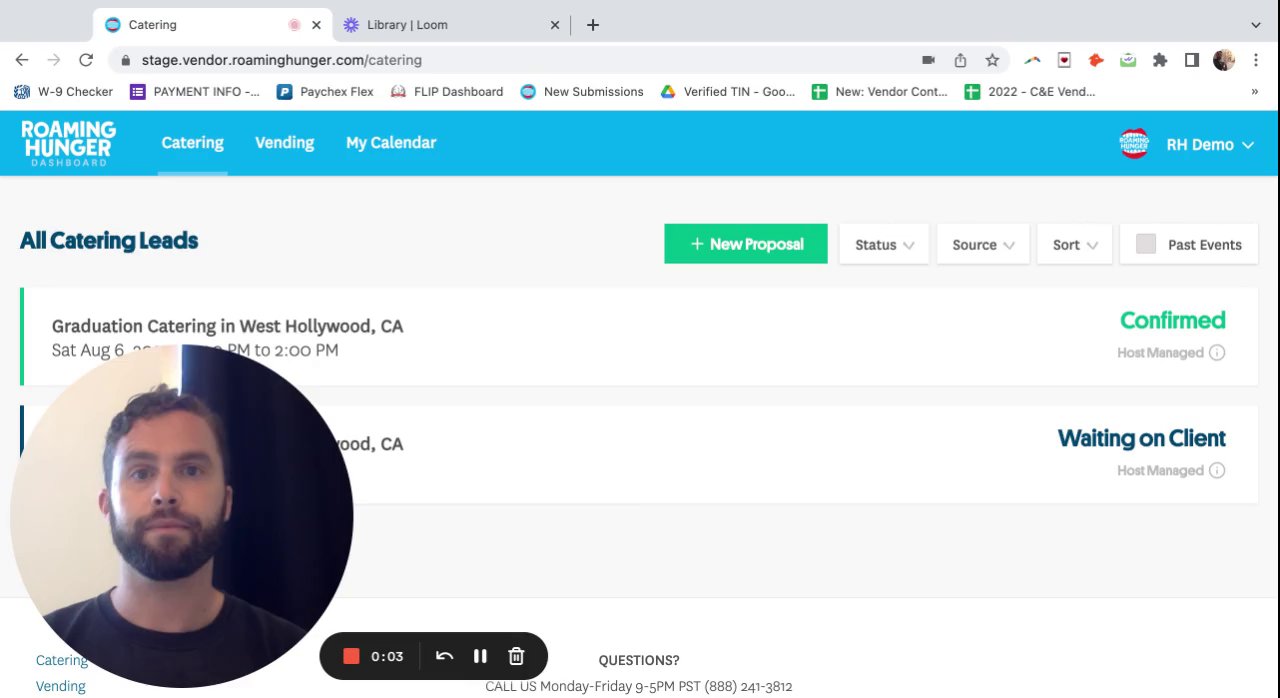Switch to the Vending nav tab
The height and width of the screenshot is (698, 1280).
pos(284,143)
